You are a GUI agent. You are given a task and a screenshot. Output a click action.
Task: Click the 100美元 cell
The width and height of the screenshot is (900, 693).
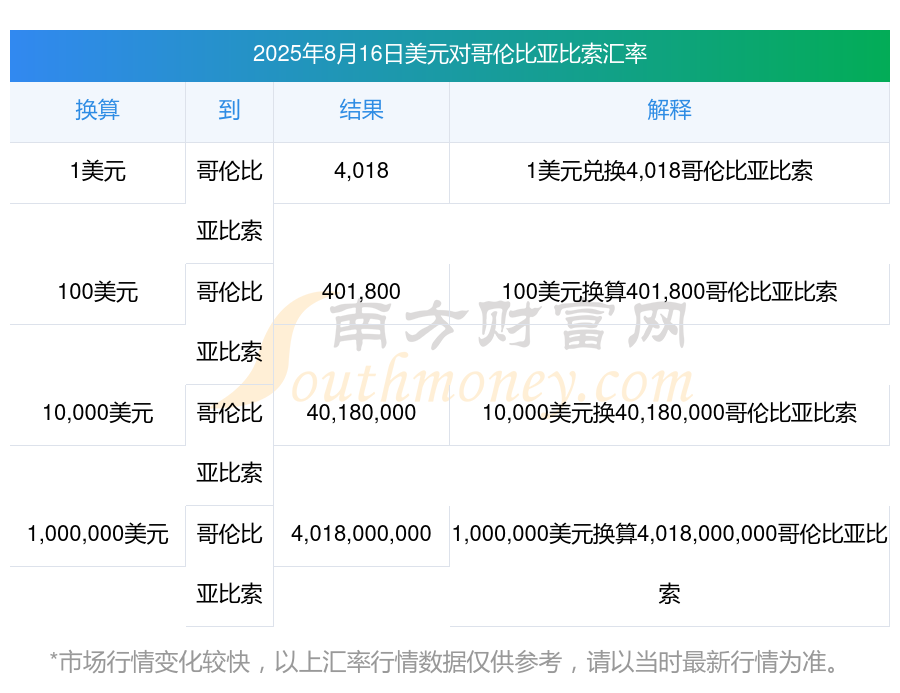[98, 292]
